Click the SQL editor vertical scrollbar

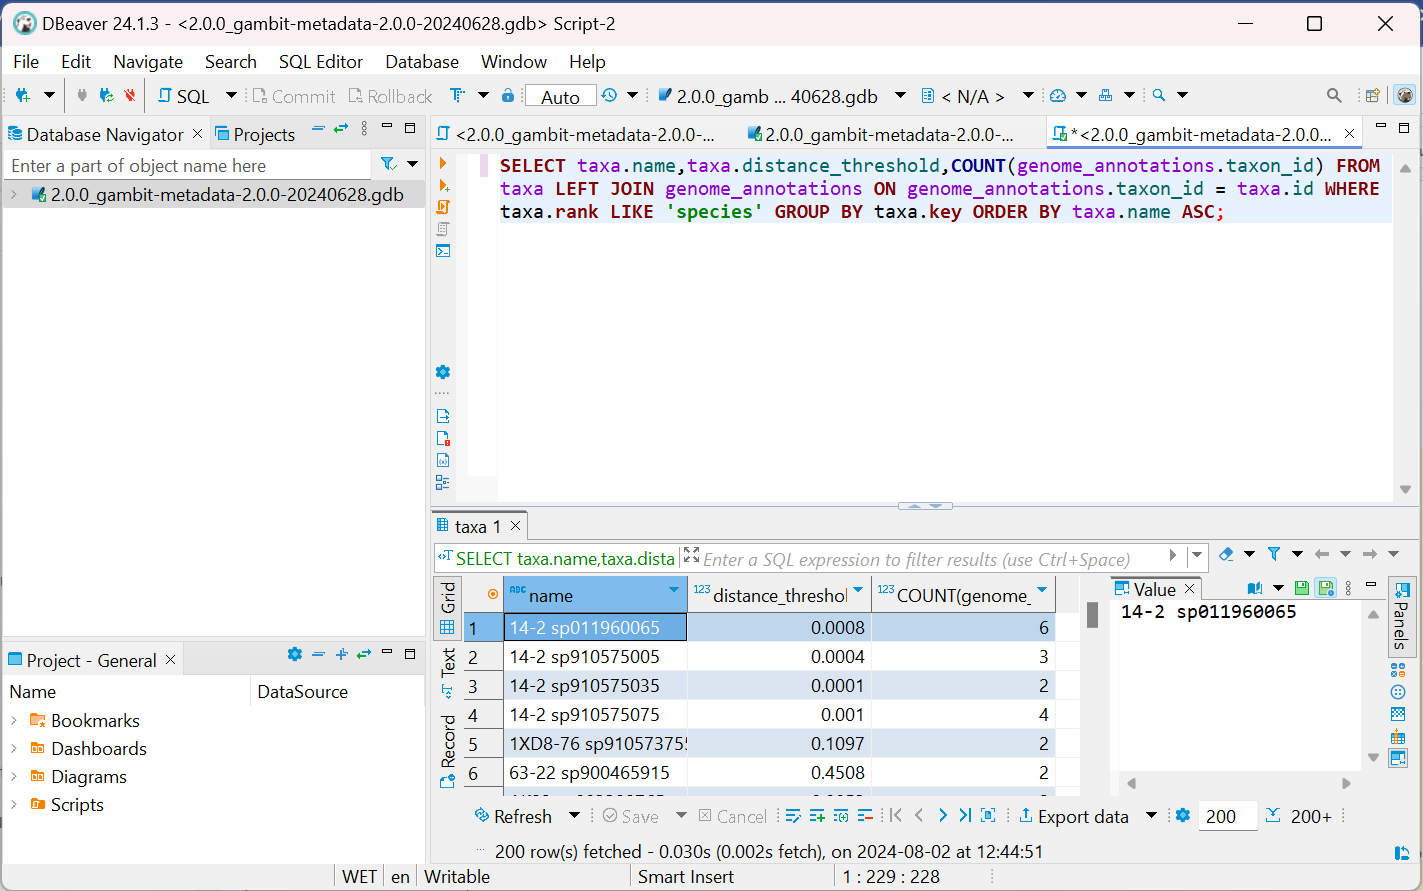click(1406, 330)
